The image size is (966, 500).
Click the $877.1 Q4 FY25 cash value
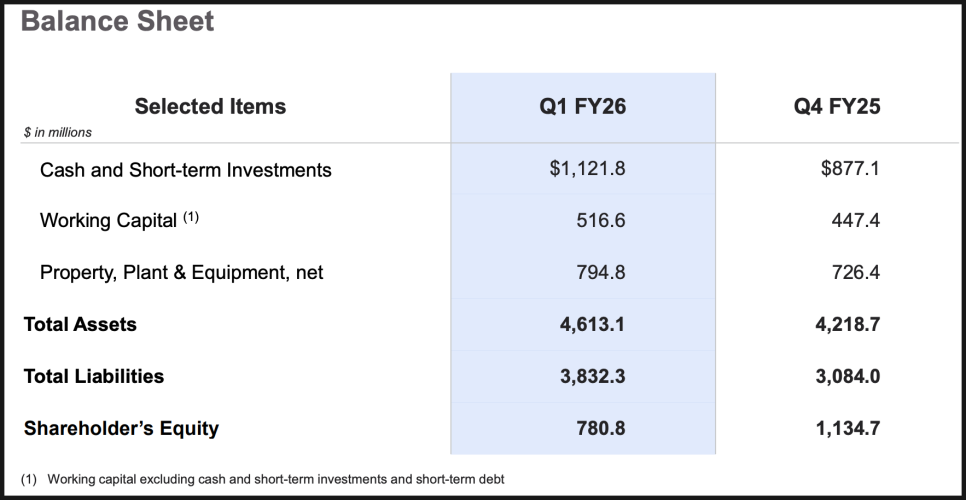[850, 169]
